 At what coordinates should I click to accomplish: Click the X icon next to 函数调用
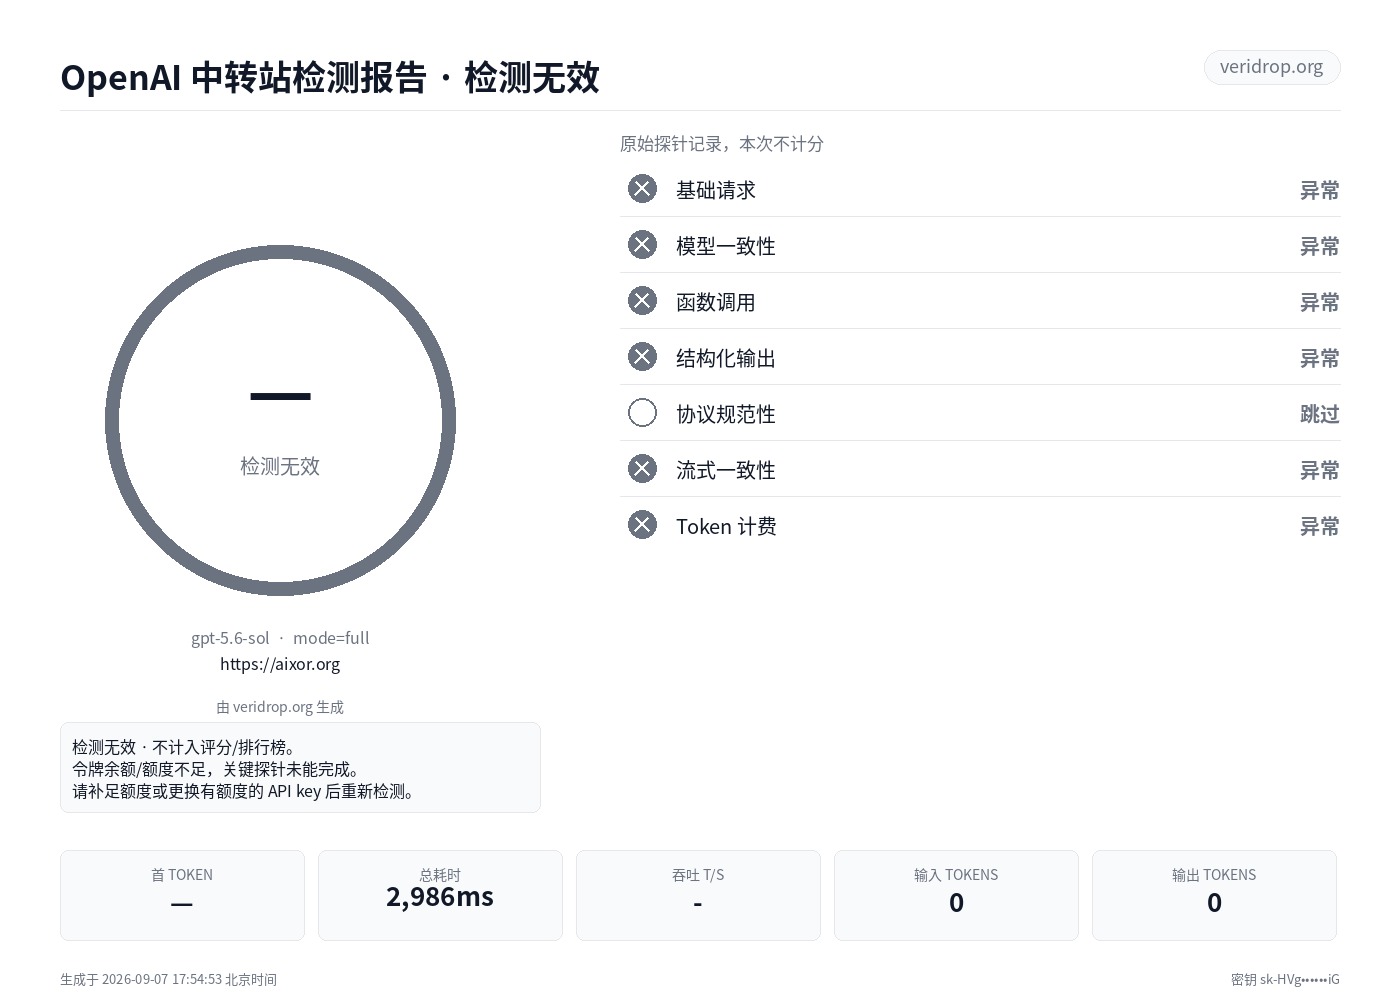coord(642,301)
